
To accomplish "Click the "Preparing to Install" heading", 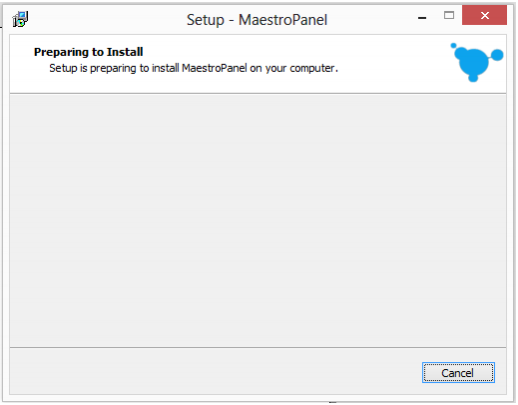I will (88, 52).
